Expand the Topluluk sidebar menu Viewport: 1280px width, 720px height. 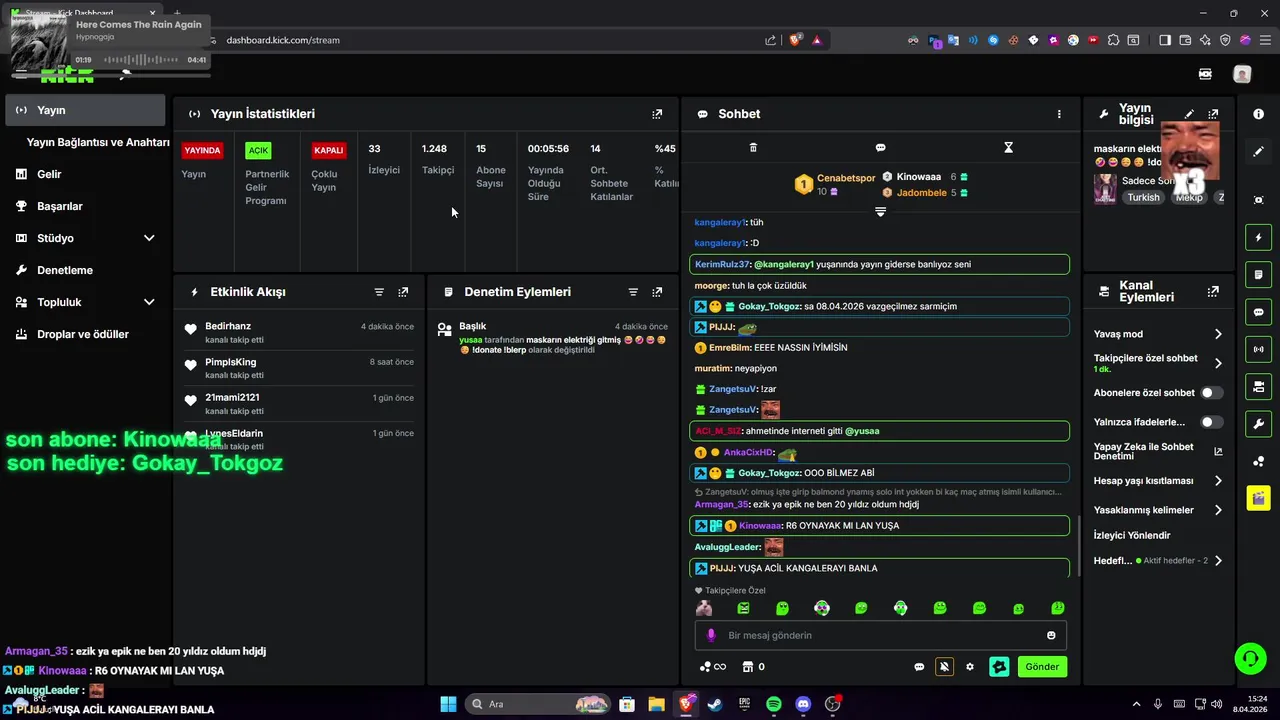coord(149,302)
